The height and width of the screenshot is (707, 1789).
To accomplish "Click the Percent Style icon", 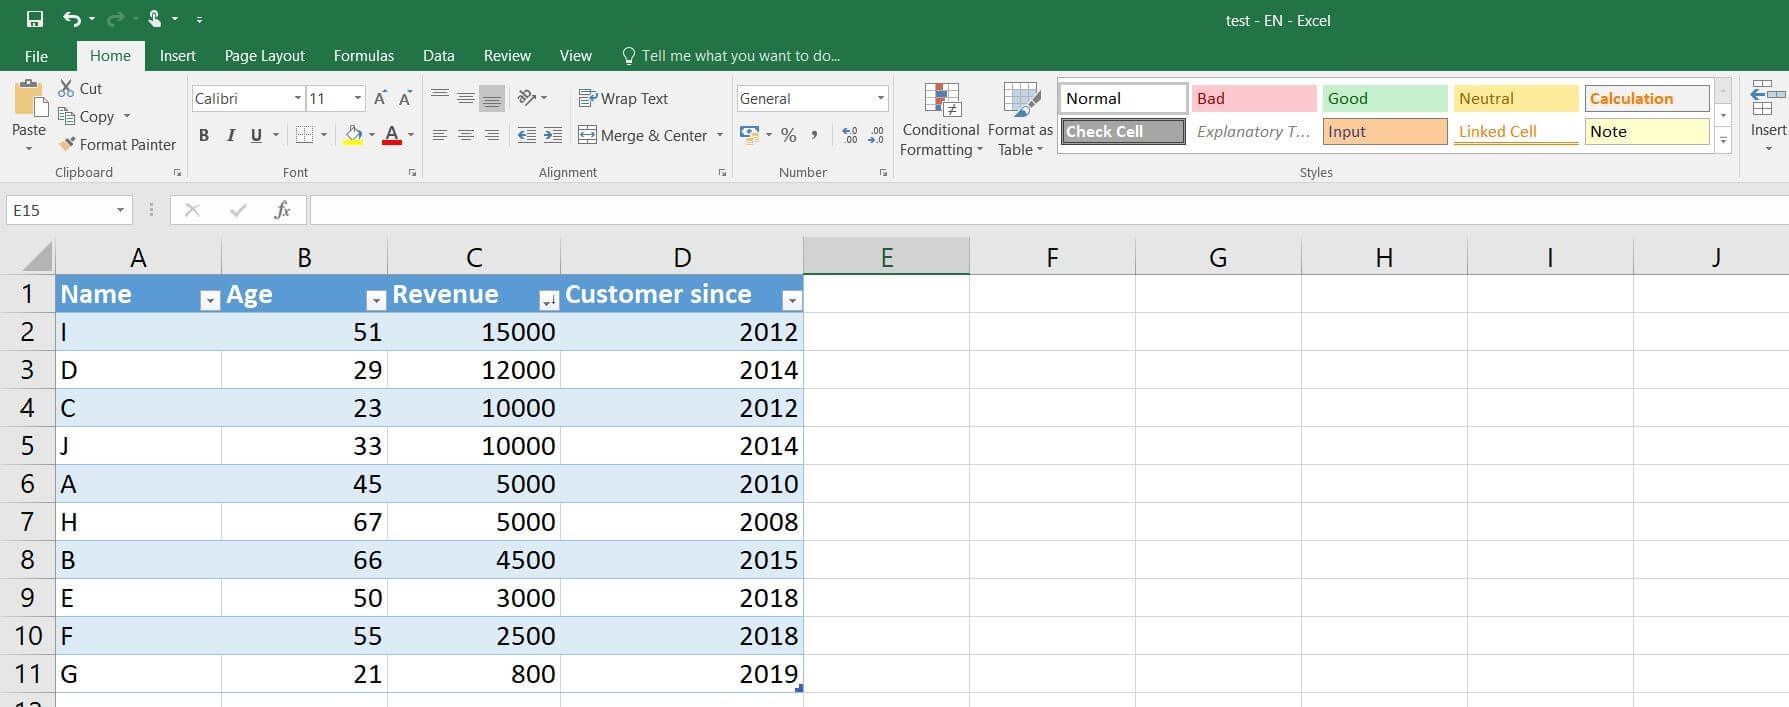I will [789, 135].
